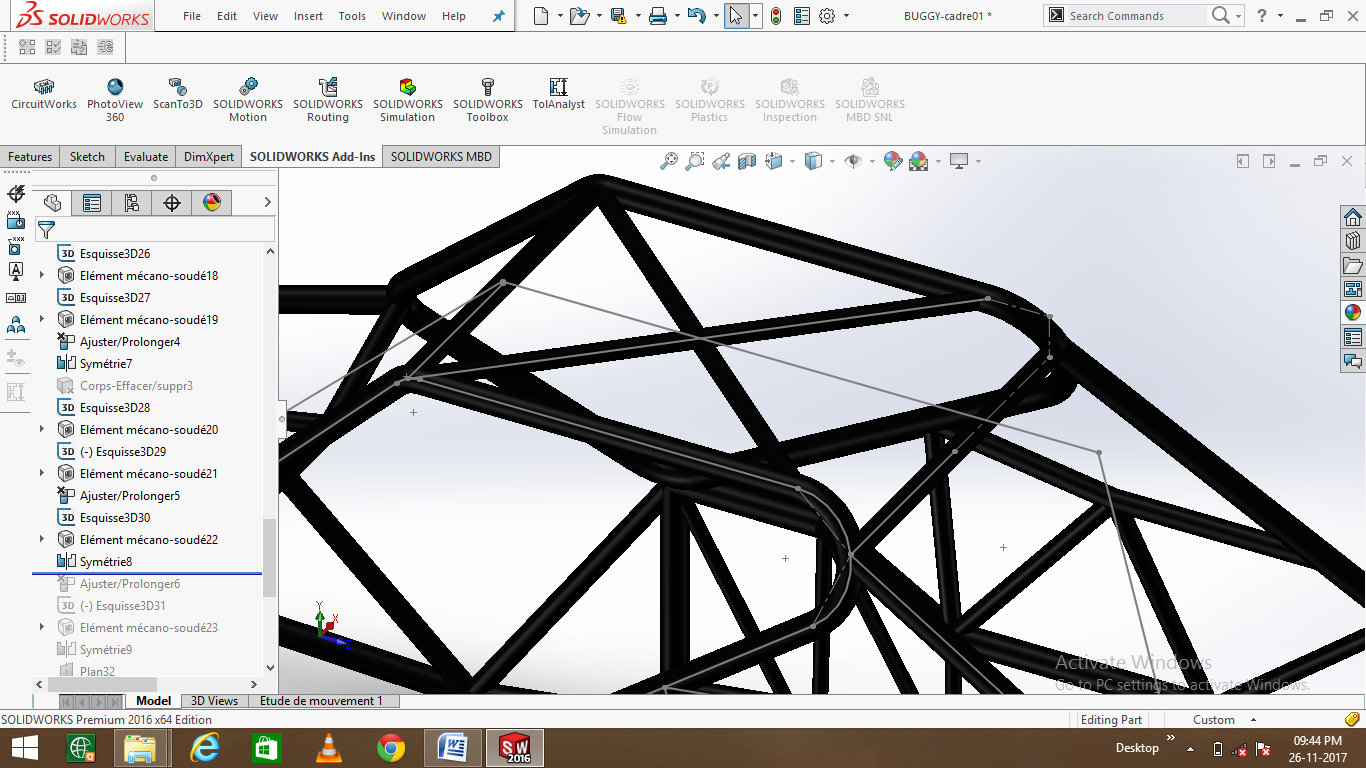This screenshot has width=1366, height=768.
Task: Open the Edit Appearance tool
Action: tap(893, 160)
